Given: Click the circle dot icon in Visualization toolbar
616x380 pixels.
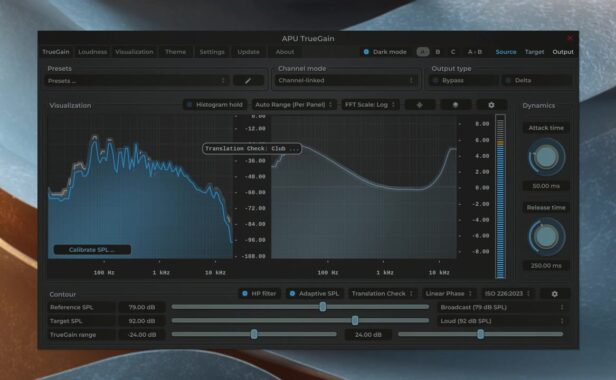Looking at the screenshot, I should pos(455,105).
